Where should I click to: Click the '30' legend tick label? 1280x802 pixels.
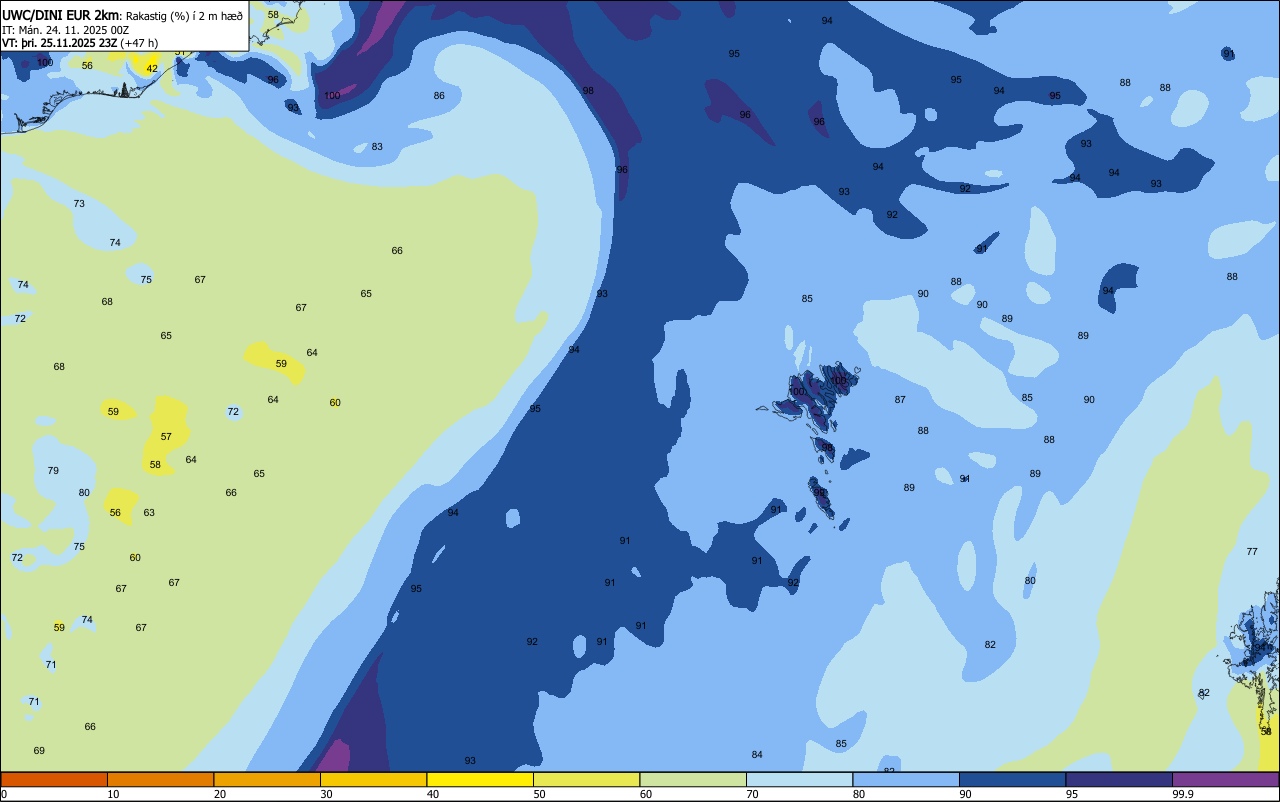pyautogui.click(x=327, y=794)
